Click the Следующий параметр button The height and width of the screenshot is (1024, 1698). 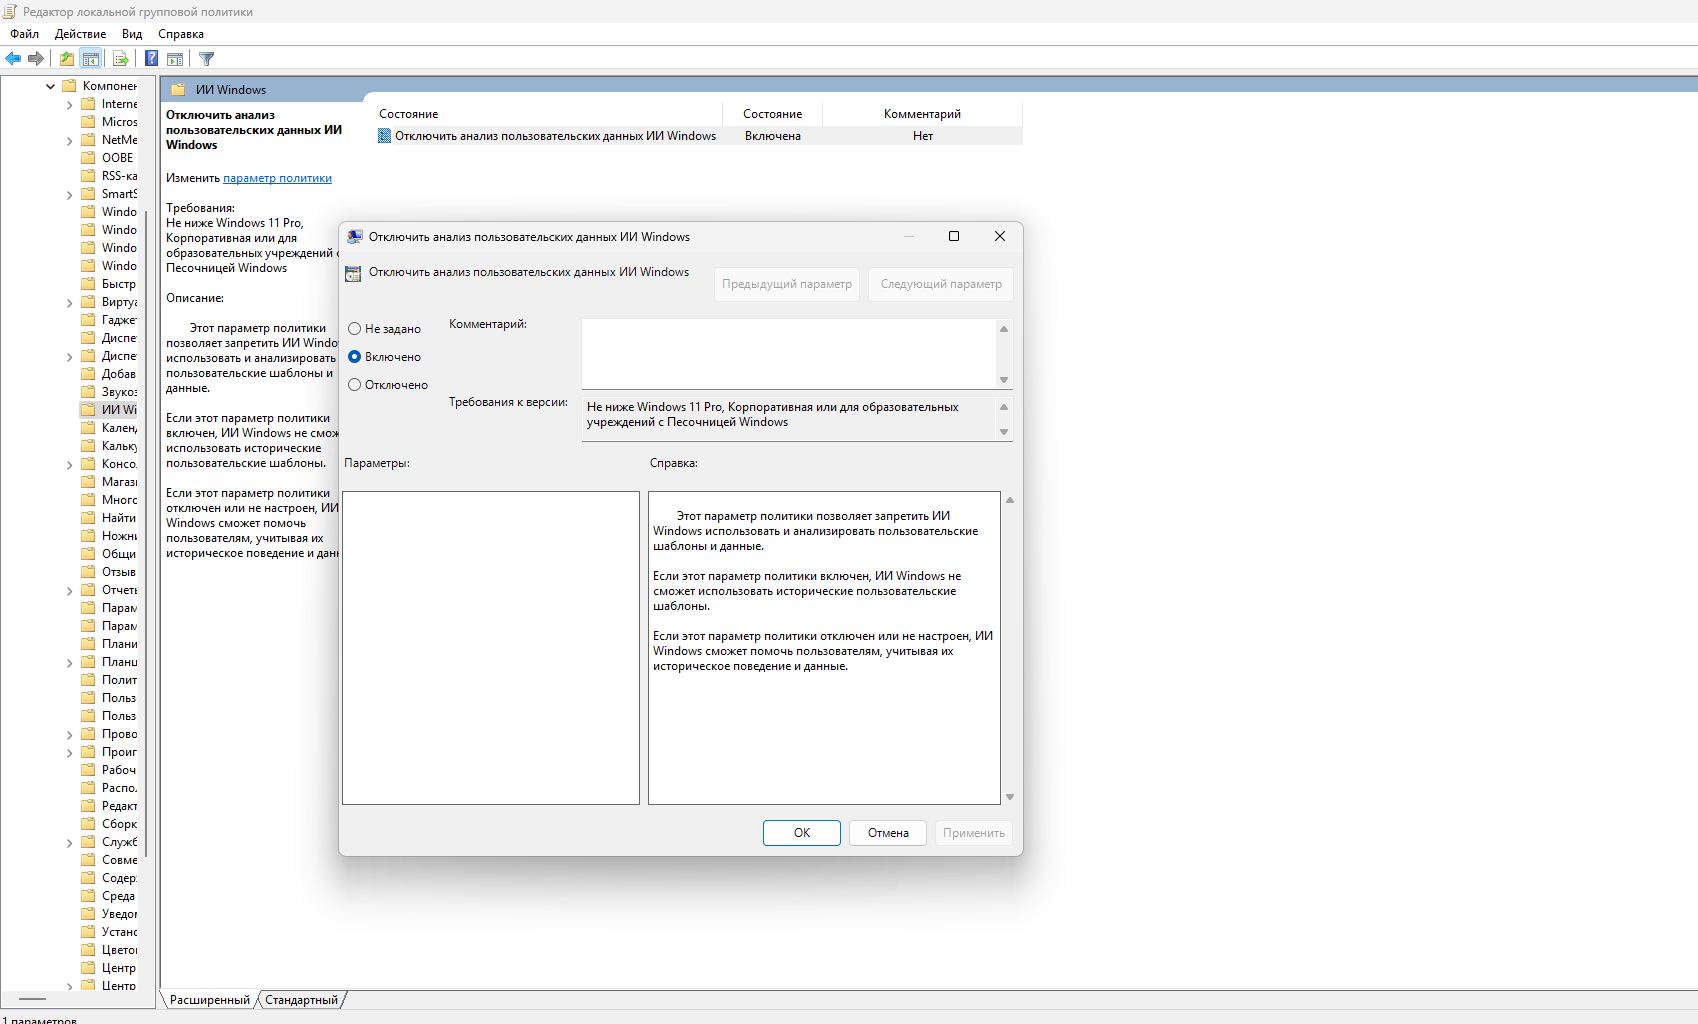941,284
